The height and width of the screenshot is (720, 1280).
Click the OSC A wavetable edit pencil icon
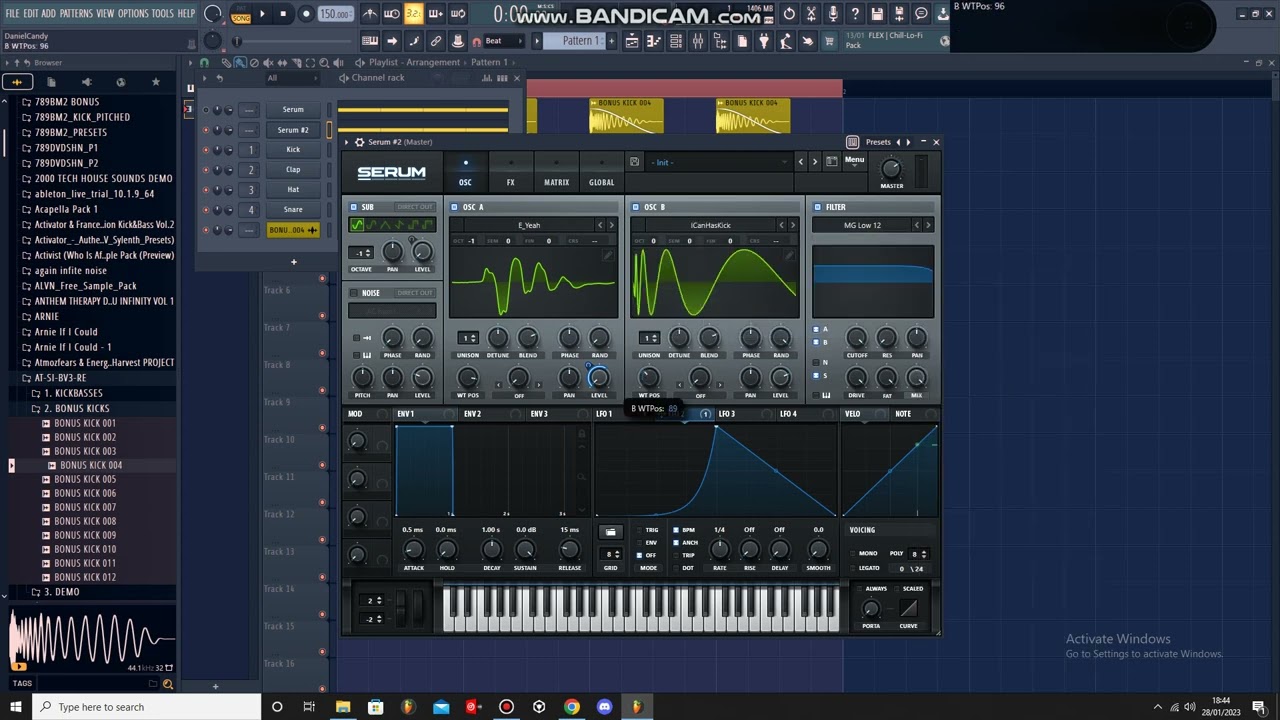(x=607, y=256)
